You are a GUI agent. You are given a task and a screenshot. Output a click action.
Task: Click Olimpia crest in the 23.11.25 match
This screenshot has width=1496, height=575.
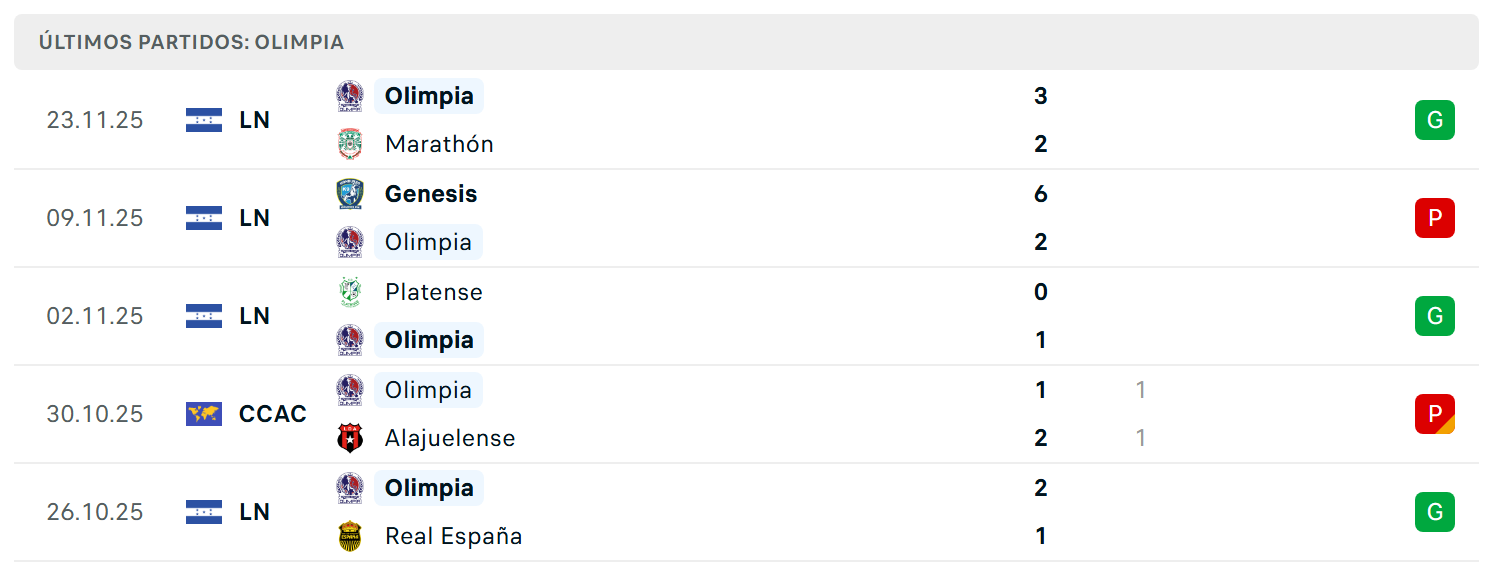click(x=350, y=96)
